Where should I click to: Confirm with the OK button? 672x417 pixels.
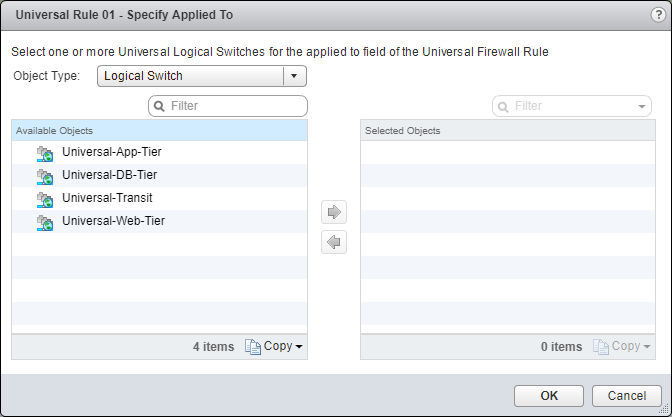tap(548, 397)
